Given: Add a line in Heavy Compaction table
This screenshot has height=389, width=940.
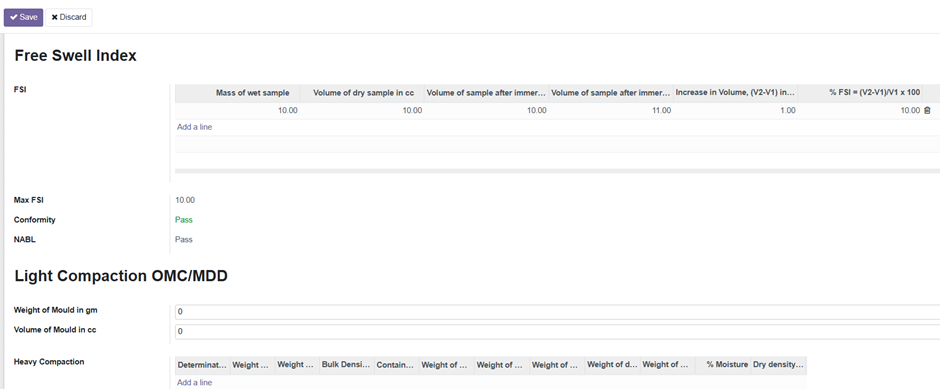Looking at the screenshot, I should tap(194, 382).
